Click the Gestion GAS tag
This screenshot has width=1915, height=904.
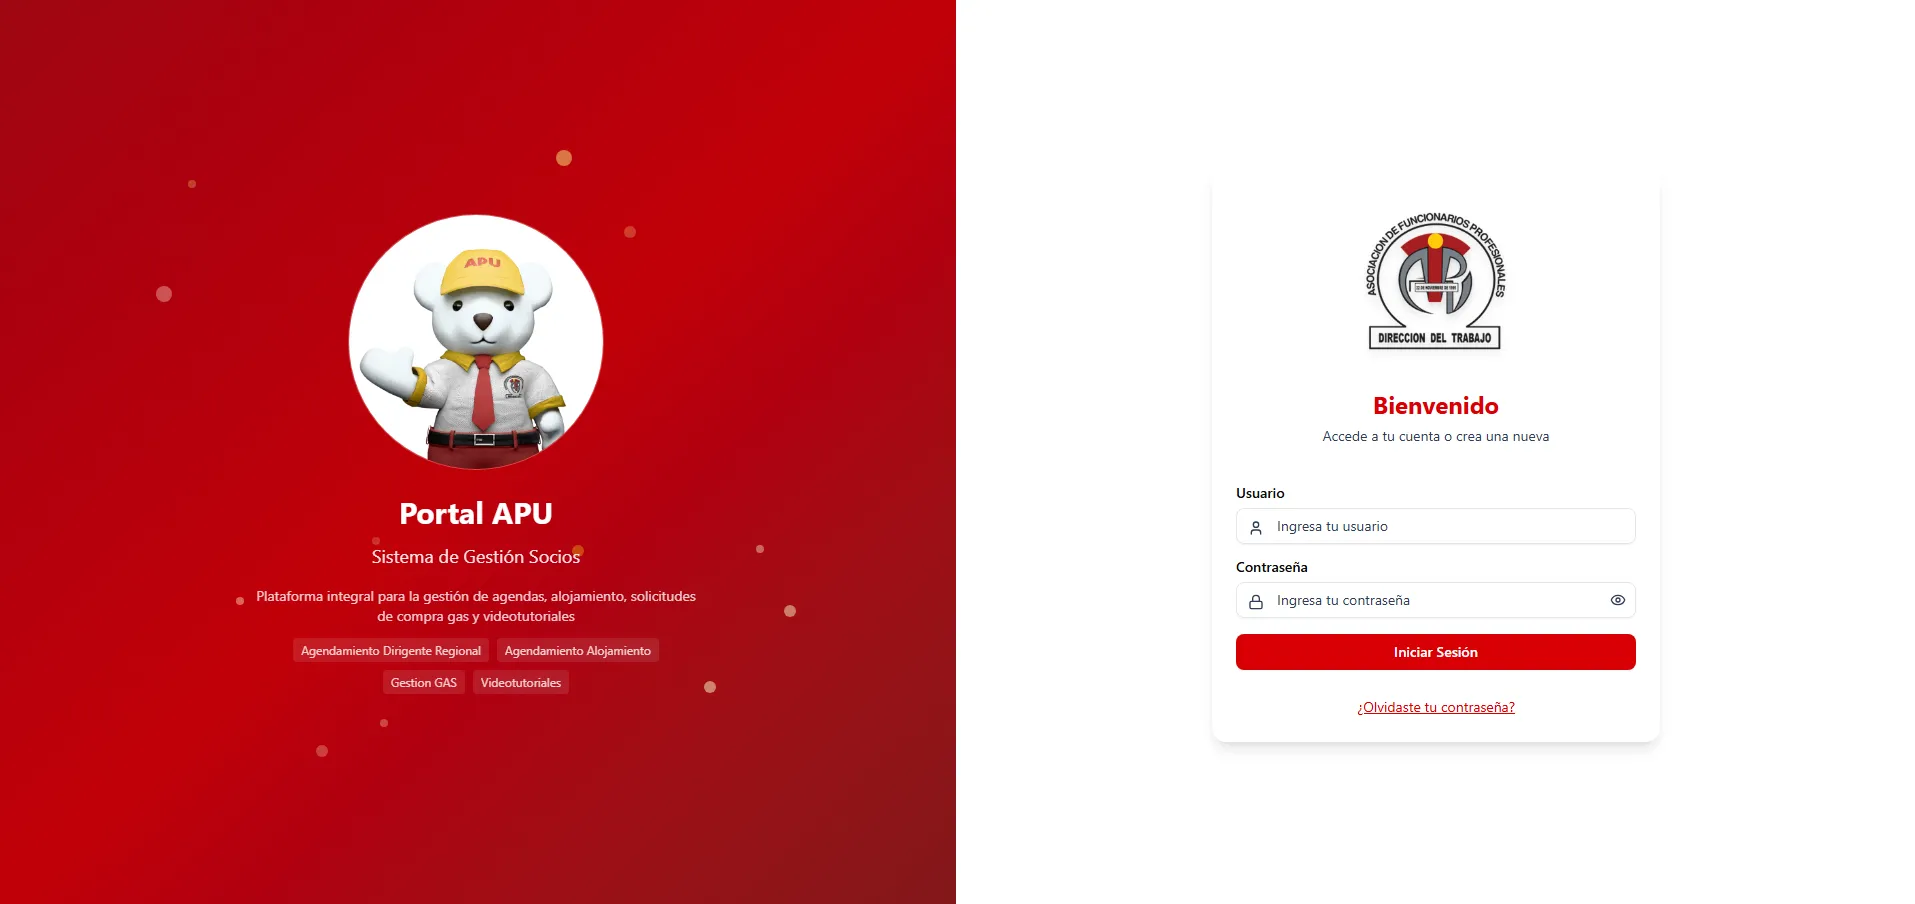(424, 683)
